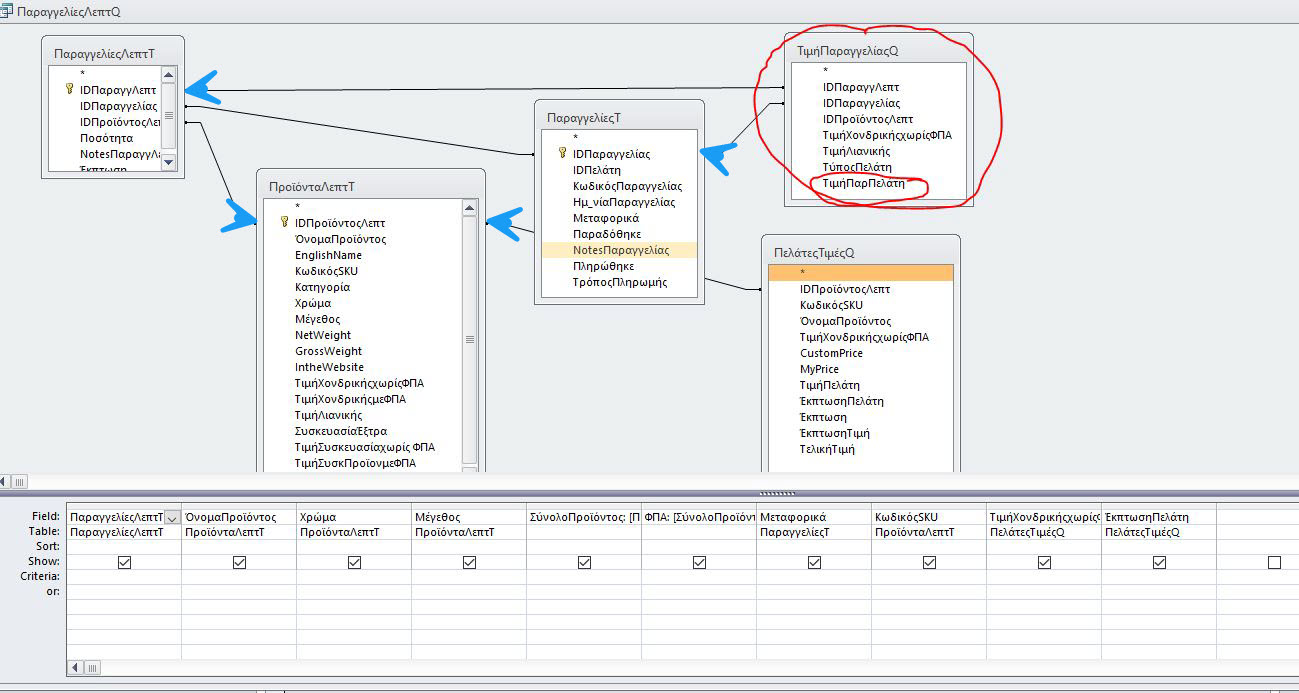Click the key icon next to IDΠροϊόντοςΛεπτ in ΠροϊόνταΛεπτT

285,223
